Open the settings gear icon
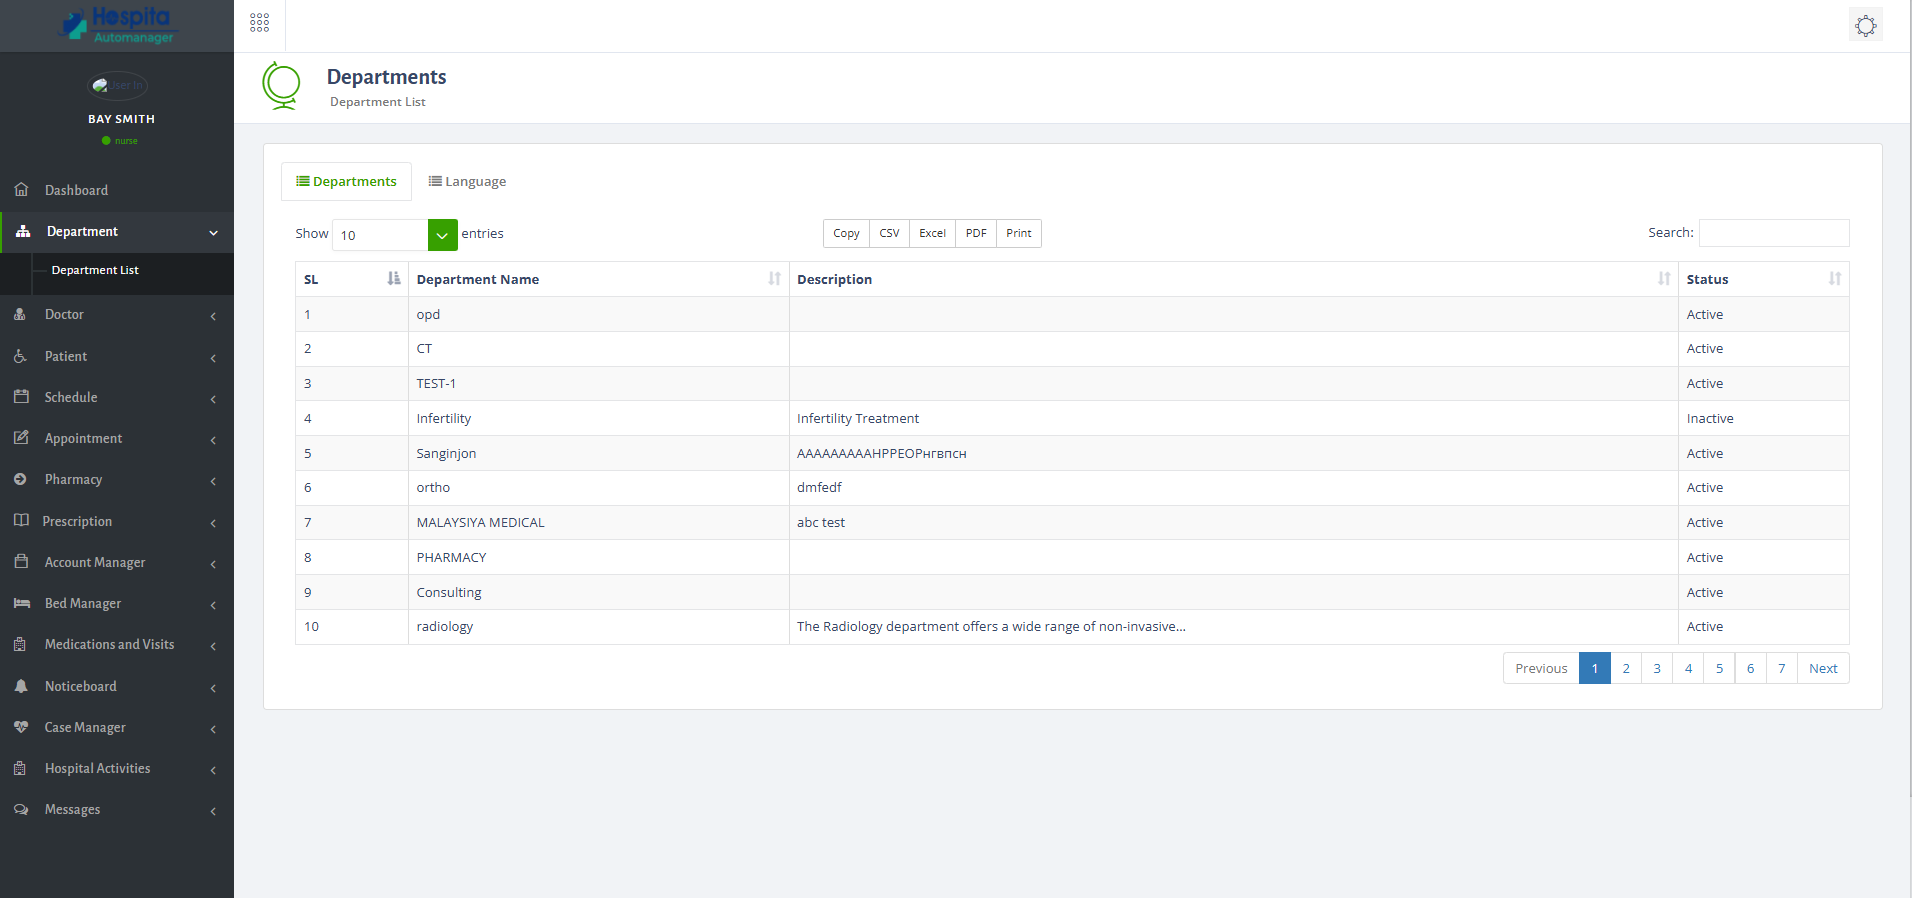 tap(1866, 25)
